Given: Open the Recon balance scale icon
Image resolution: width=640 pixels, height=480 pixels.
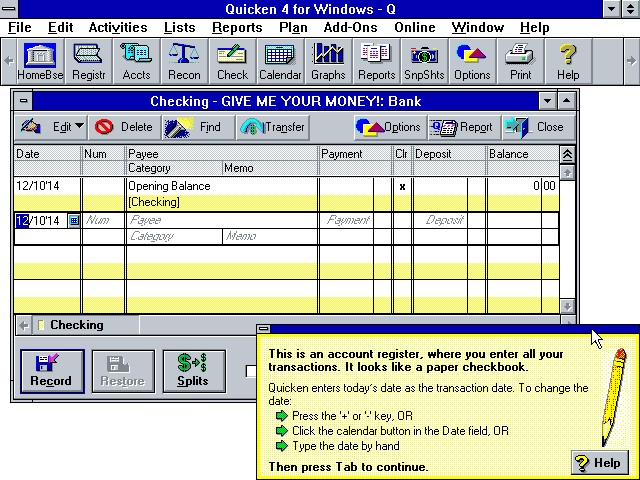Looking at the screenshot, I should coord(184,62).
